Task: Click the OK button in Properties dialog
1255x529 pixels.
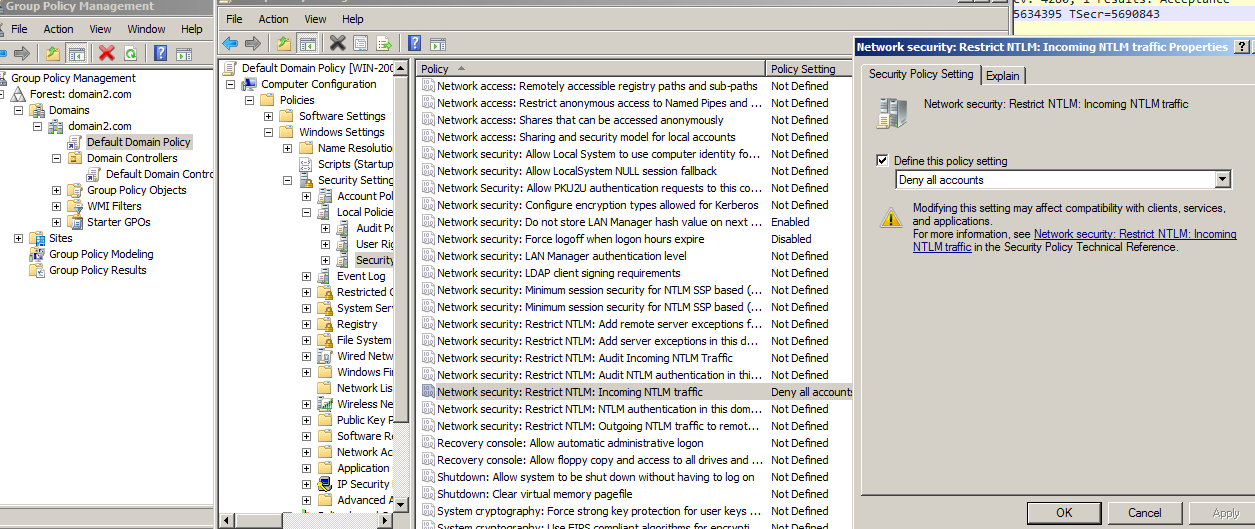Action: 1064,513
